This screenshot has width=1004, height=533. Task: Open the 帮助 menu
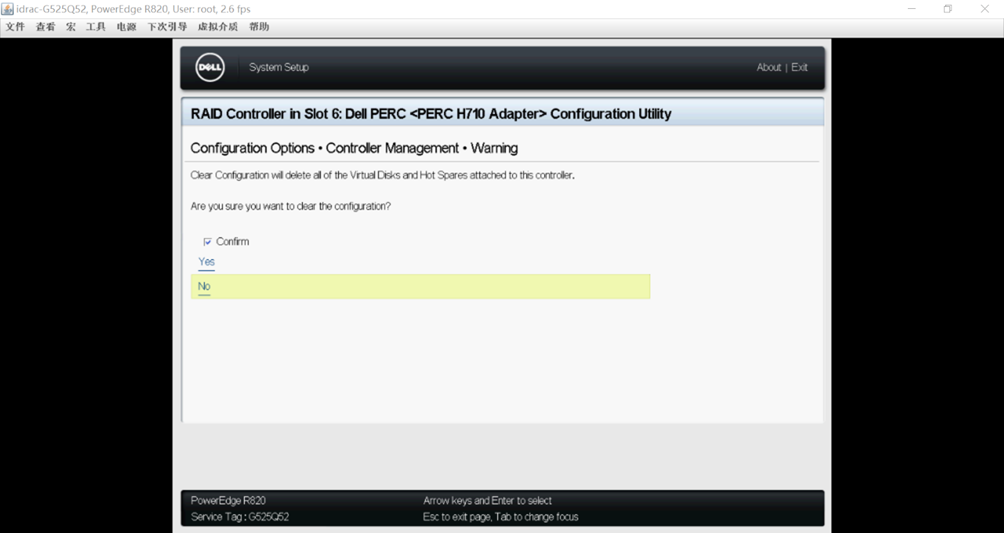pos(259,27)
